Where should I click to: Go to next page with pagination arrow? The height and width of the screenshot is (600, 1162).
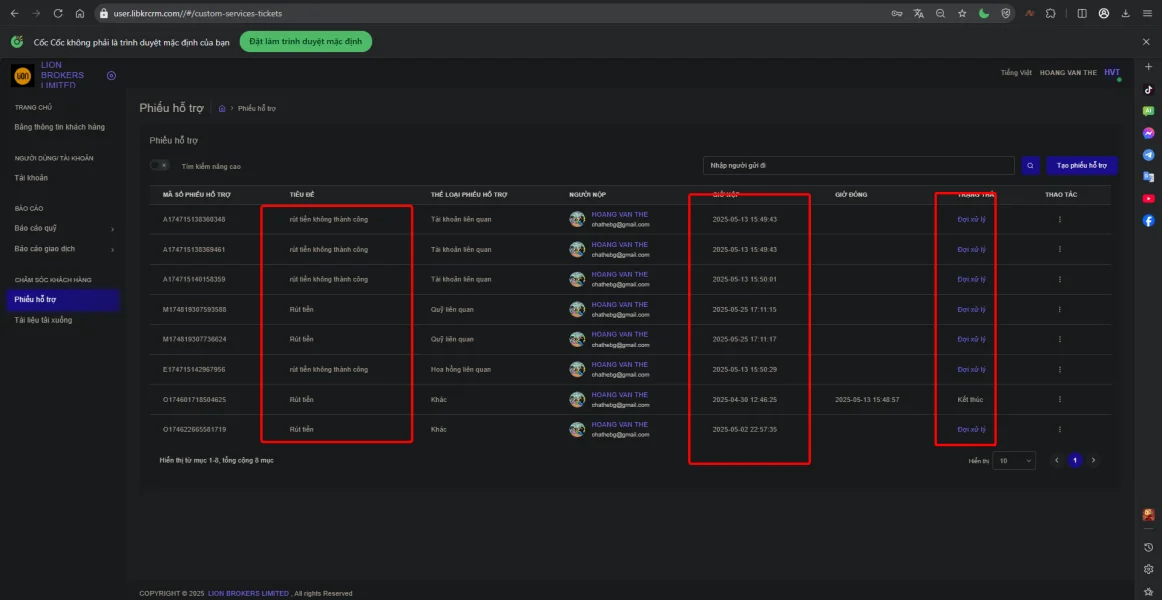point(1092,461)
